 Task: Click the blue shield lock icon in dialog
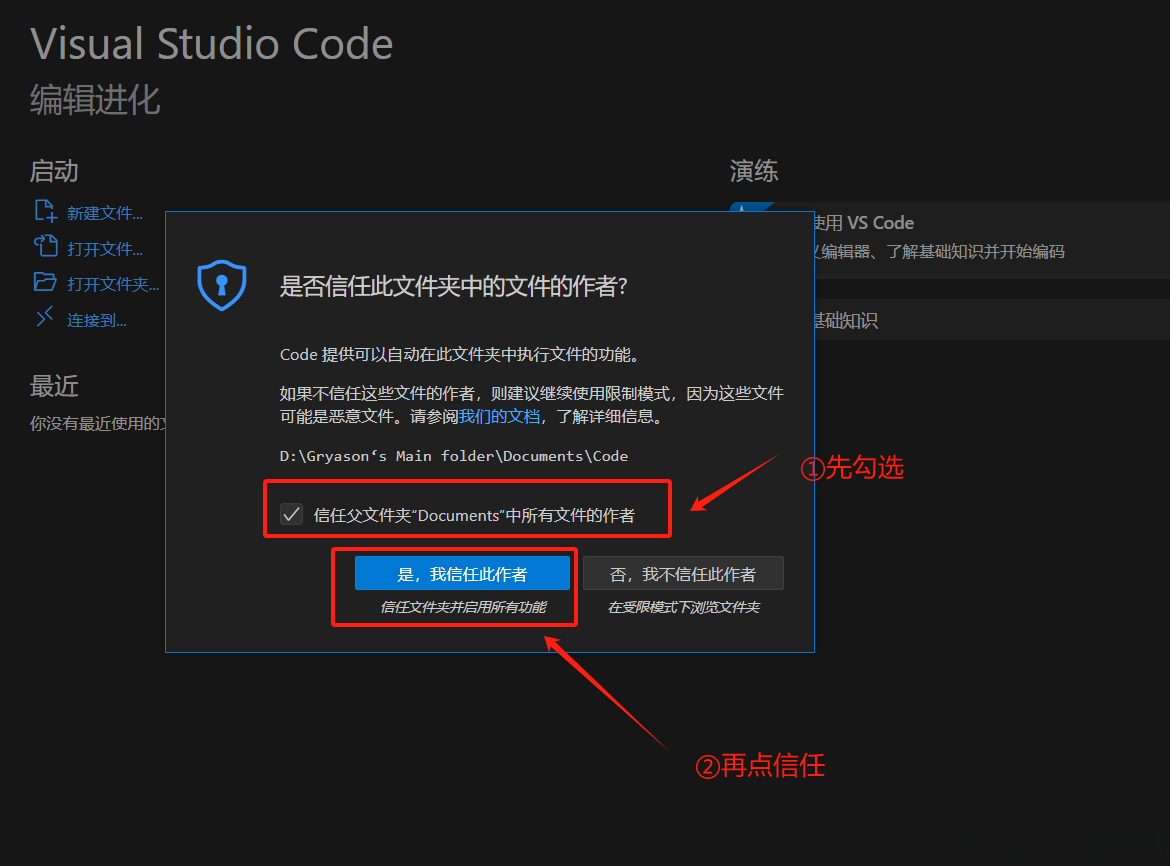click(x=222, y=285)
